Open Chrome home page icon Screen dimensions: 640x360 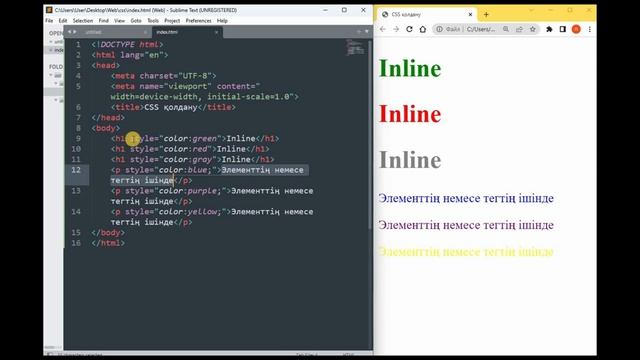[x=423, y=29]
